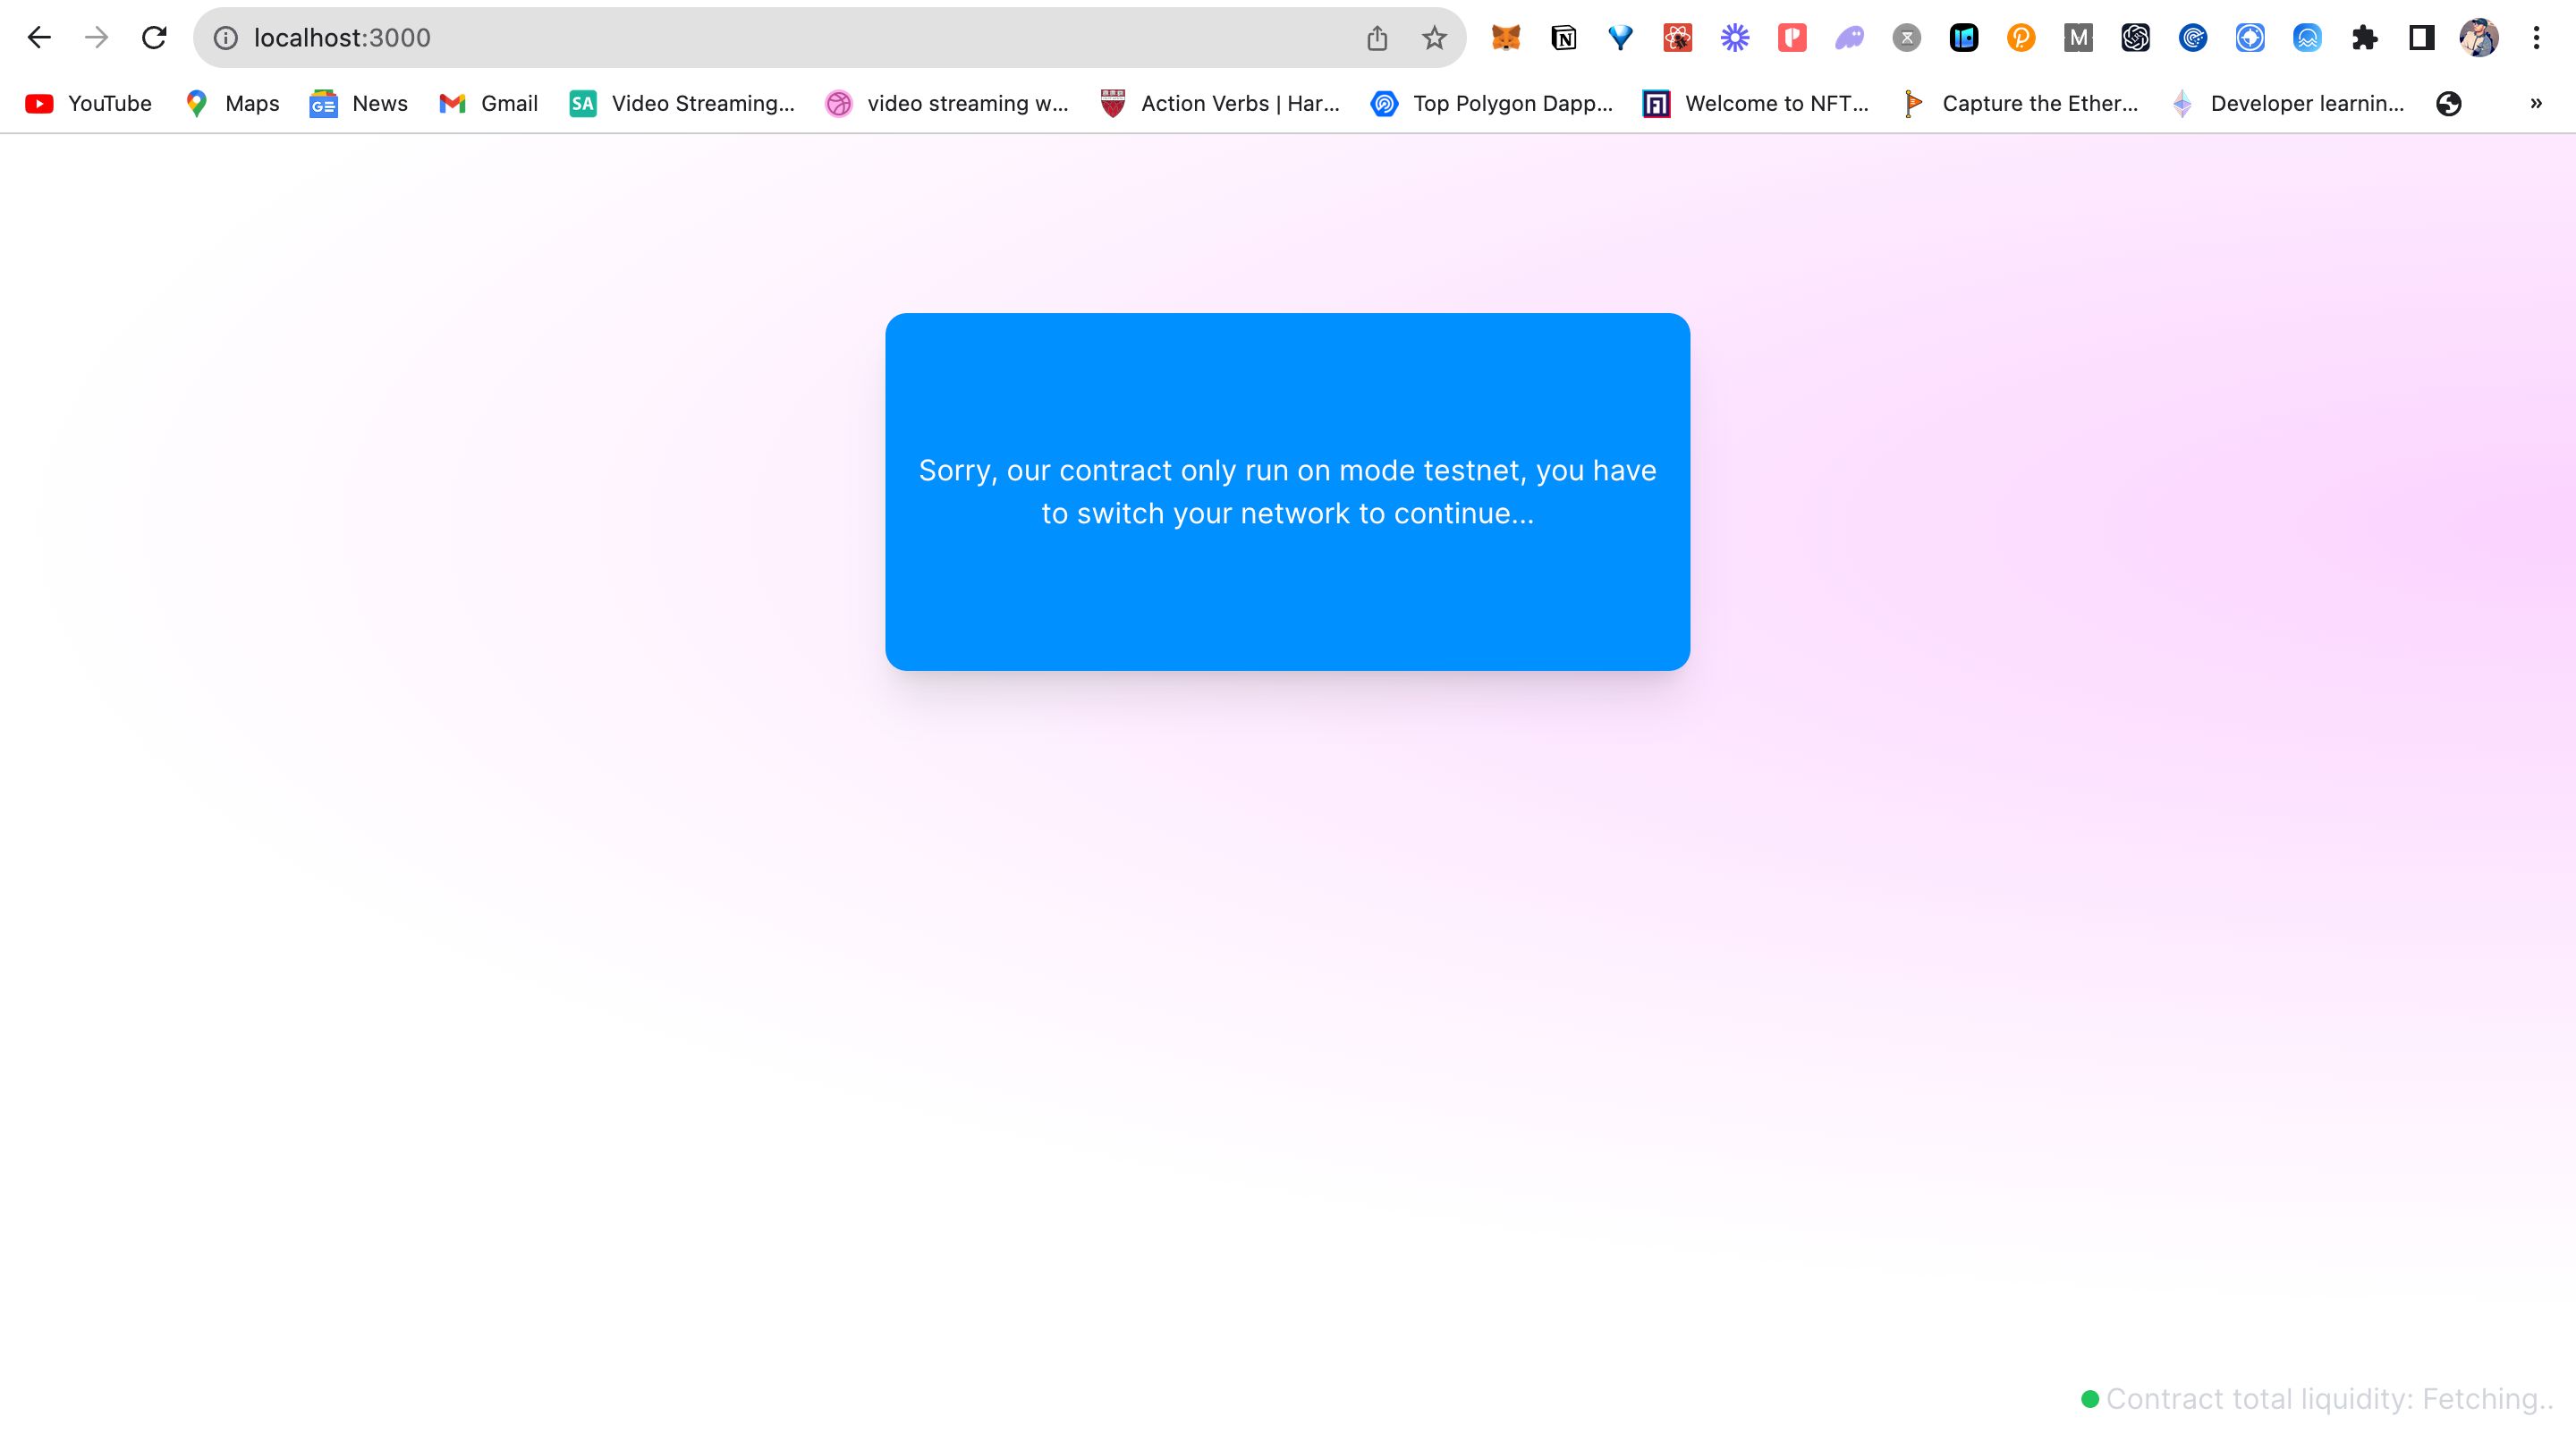Click the MetaMask fox icon in toolbar
The image size is (2576, 1442).
(1504, 38)
